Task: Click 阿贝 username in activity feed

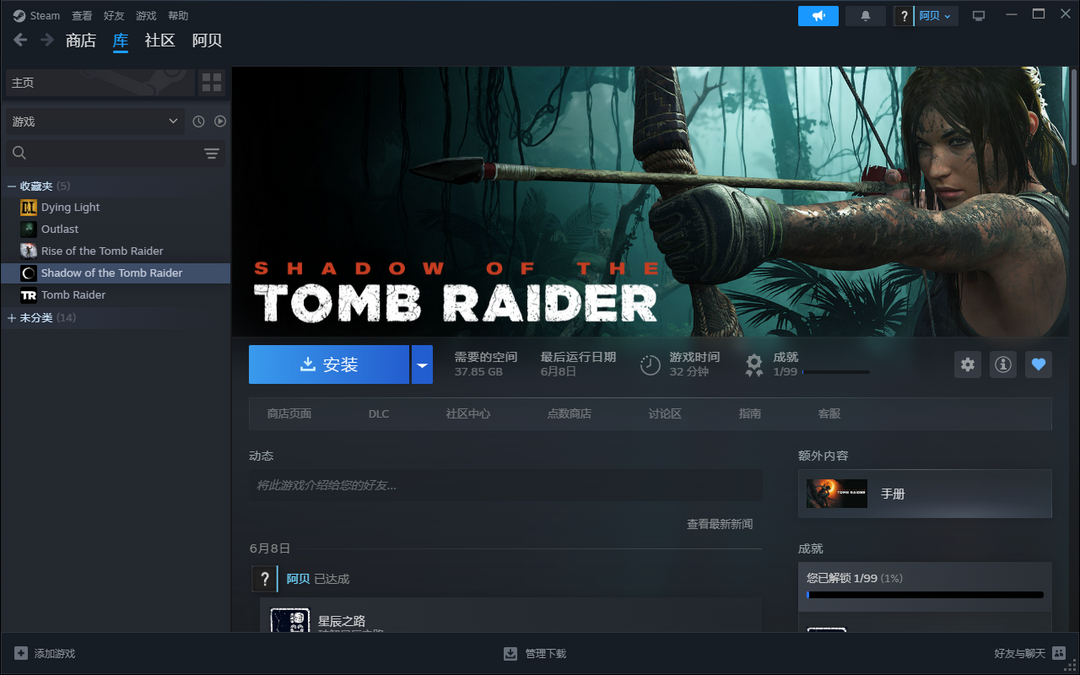Action: (x=298, y=579)
